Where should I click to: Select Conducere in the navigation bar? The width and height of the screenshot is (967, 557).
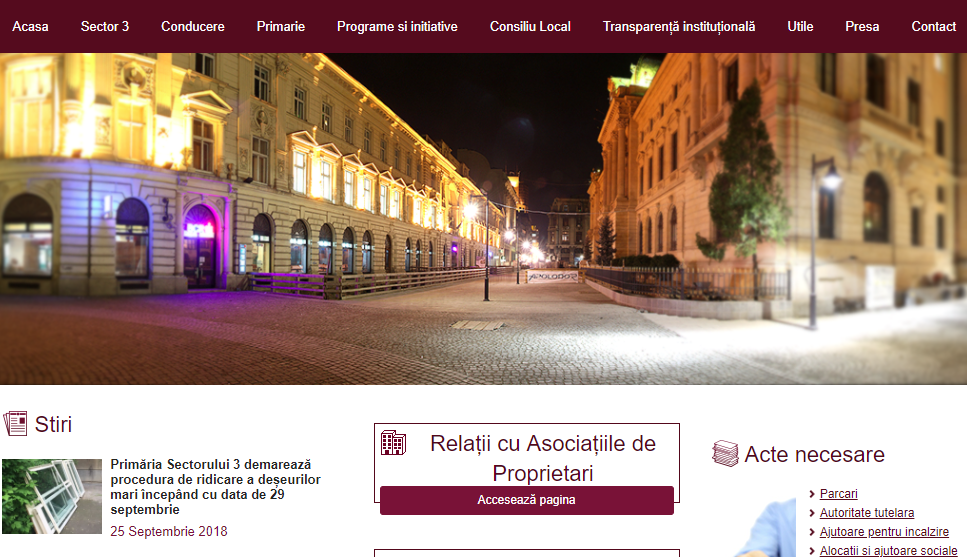(x=192, y=26)
